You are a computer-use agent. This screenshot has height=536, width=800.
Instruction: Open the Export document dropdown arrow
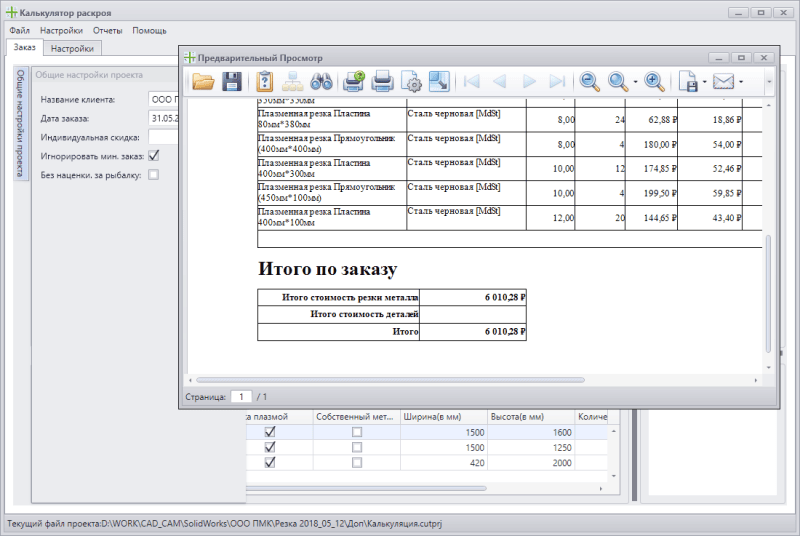point(704,82)
